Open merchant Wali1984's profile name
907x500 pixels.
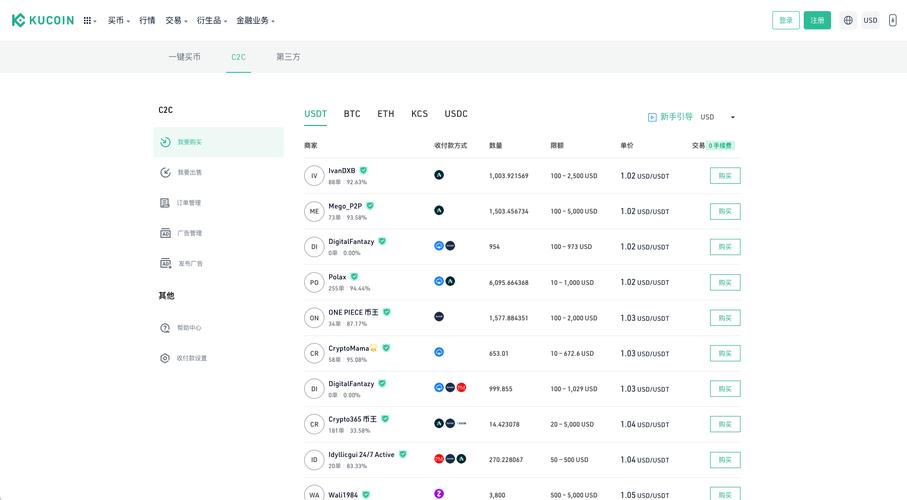pyautogui.click(x=343, y=495)
